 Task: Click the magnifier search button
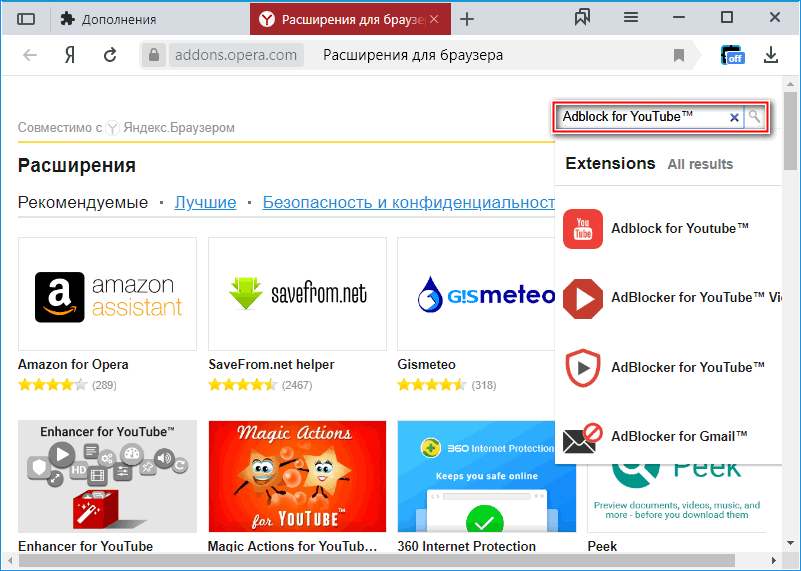[755, 117]
